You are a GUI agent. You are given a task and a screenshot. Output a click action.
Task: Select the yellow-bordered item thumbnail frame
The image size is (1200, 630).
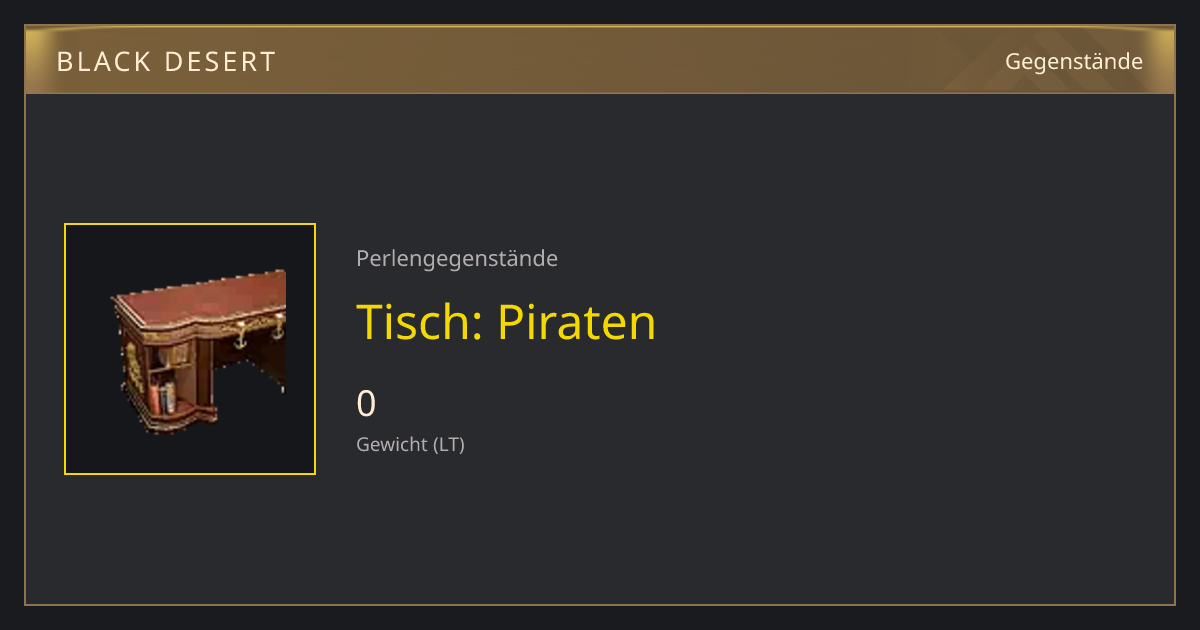pyautogui.click(x=190, y=349)
